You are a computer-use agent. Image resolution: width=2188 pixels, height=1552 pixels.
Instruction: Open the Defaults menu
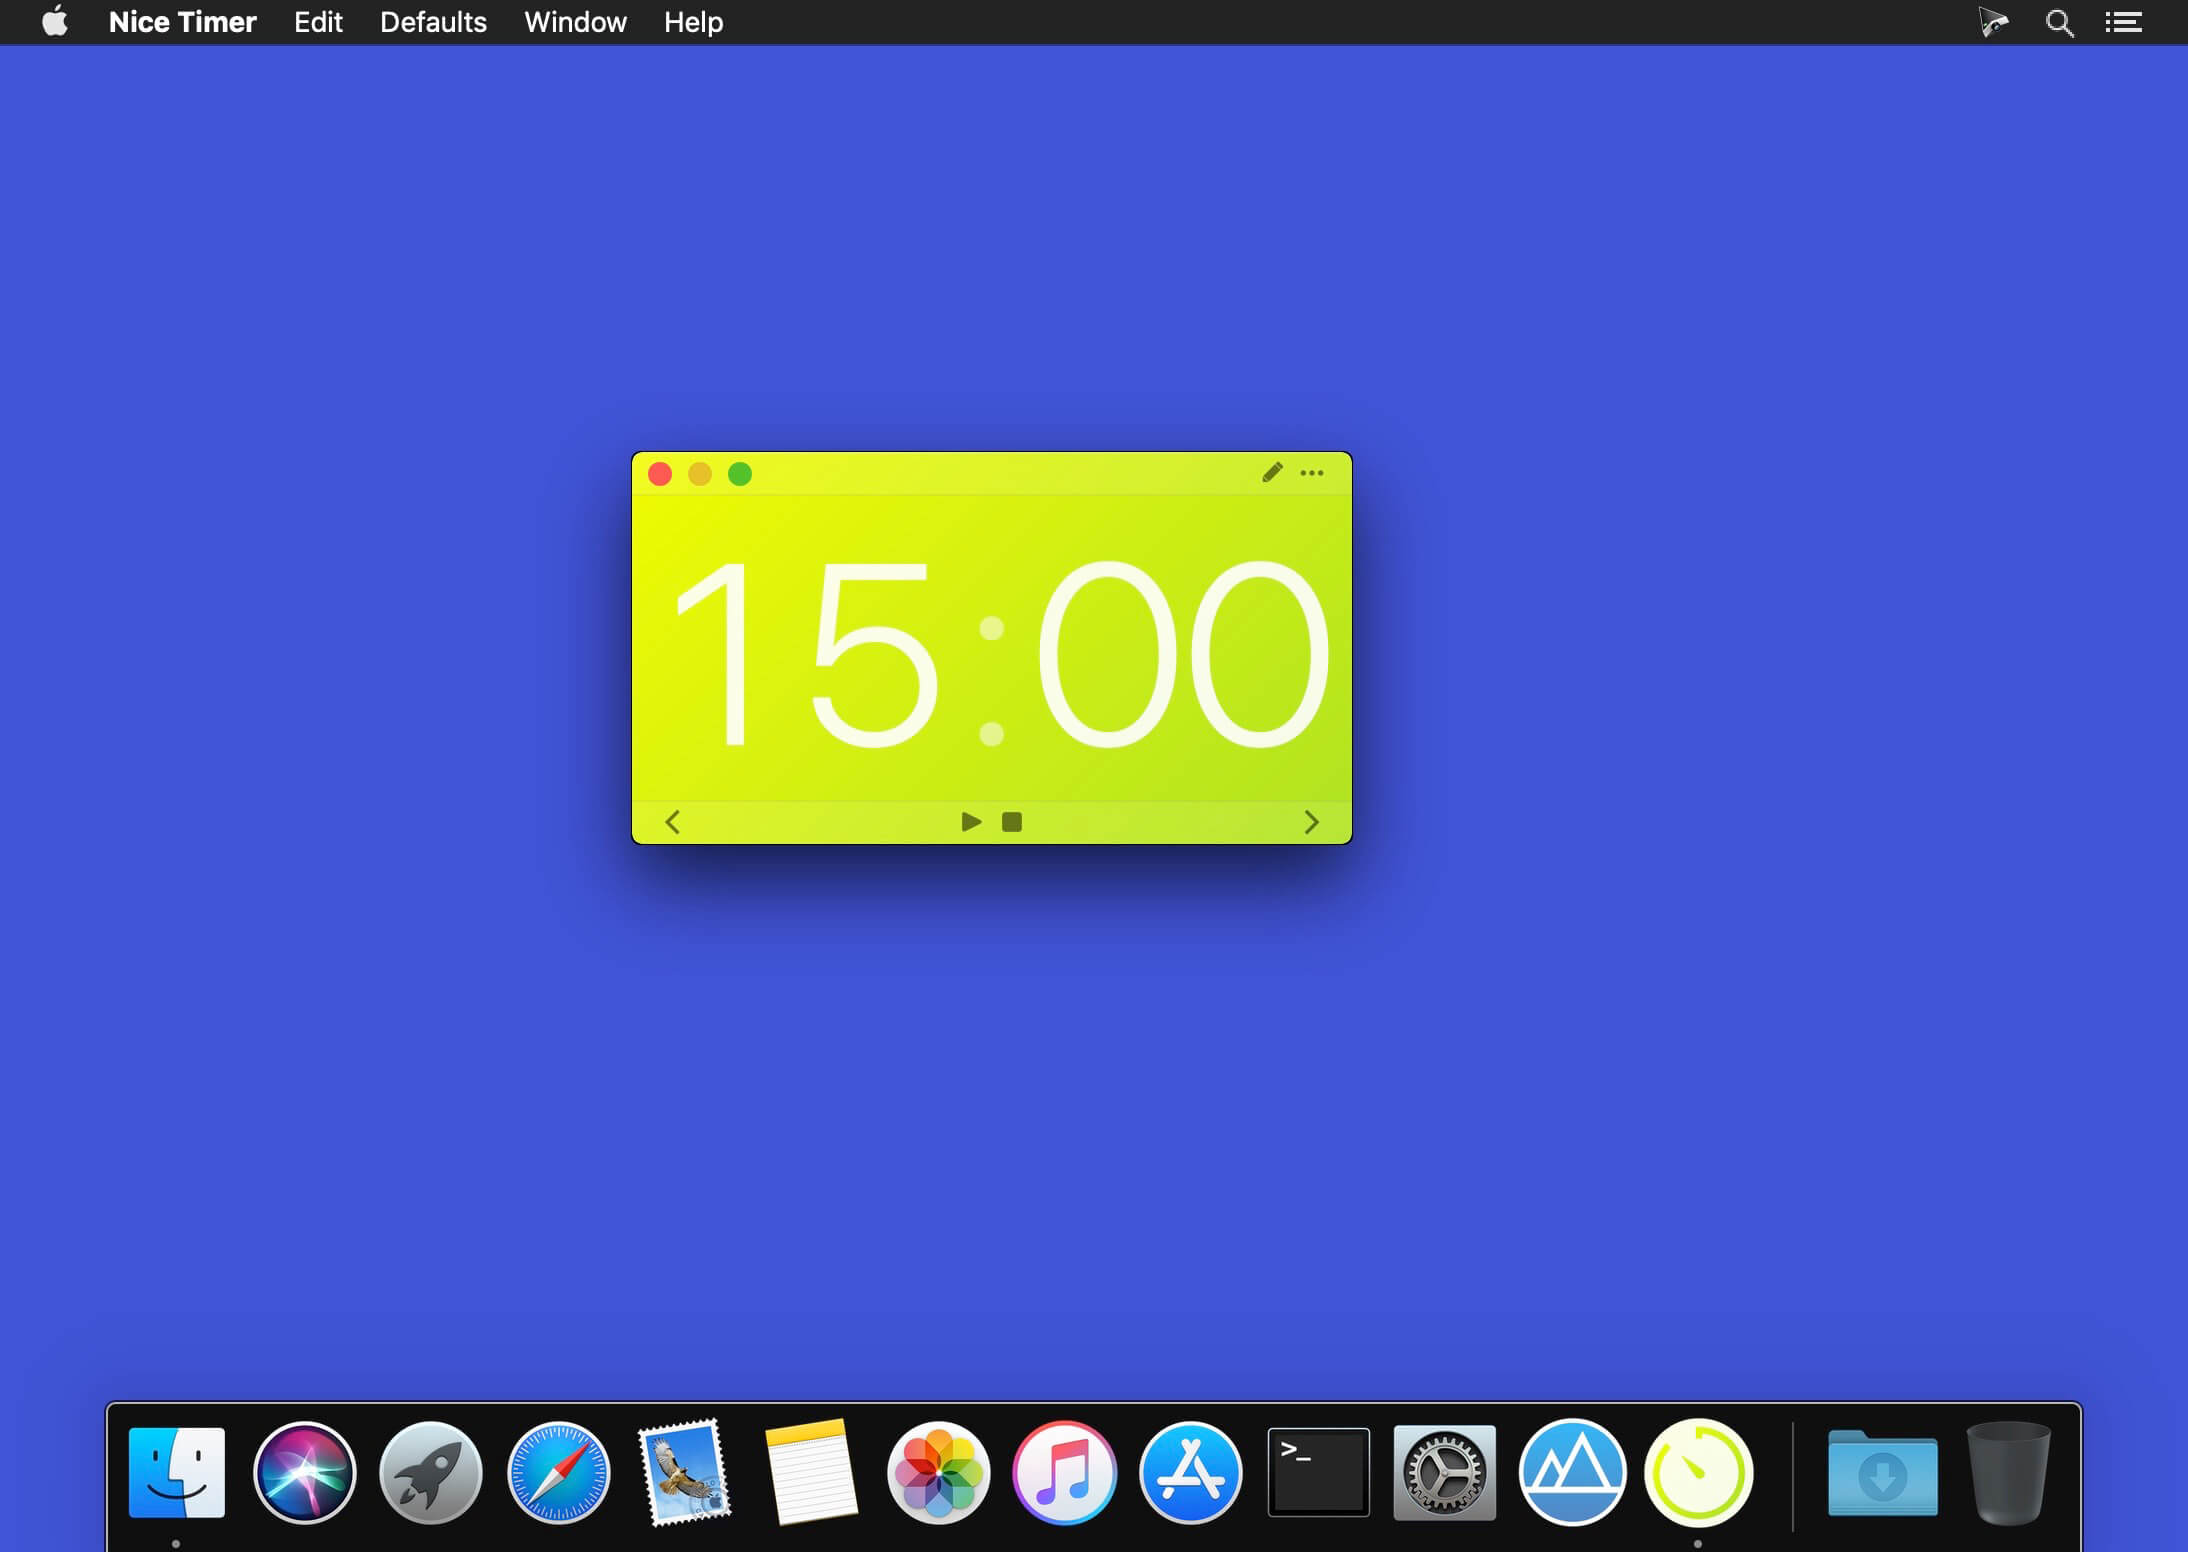point(433,22)
